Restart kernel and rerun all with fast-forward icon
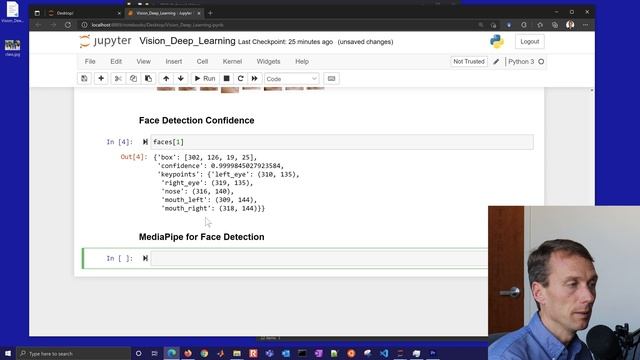640x360 pixels. pos(254,78)
